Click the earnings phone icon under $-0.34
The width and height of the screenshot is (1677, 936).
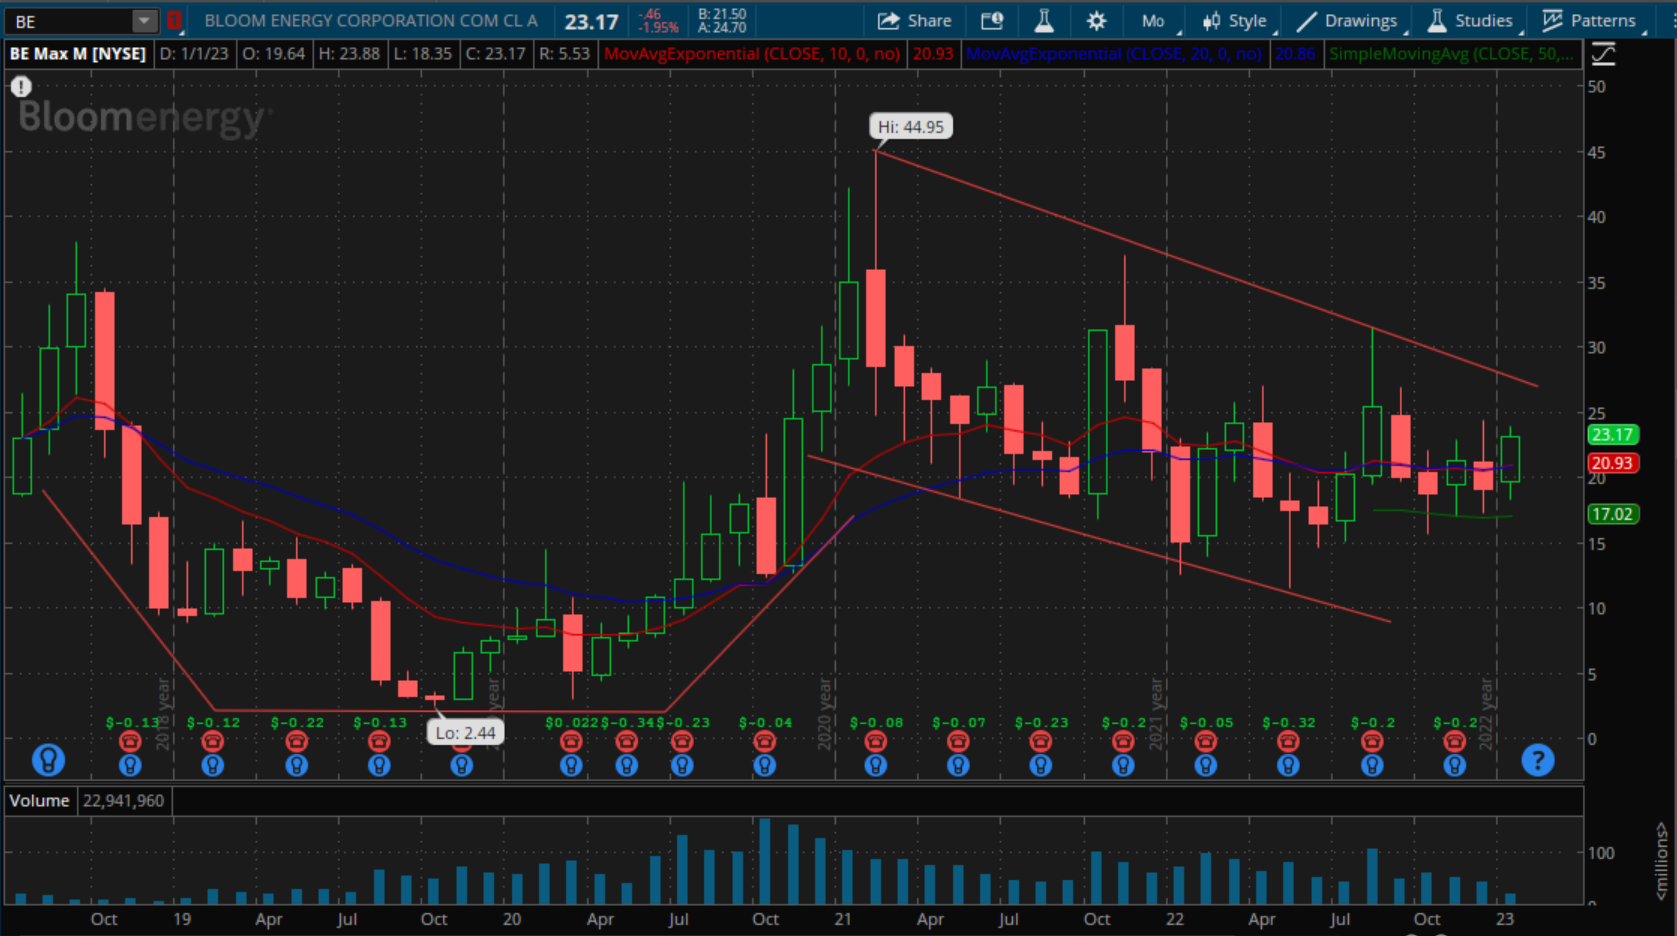[627, 741]
